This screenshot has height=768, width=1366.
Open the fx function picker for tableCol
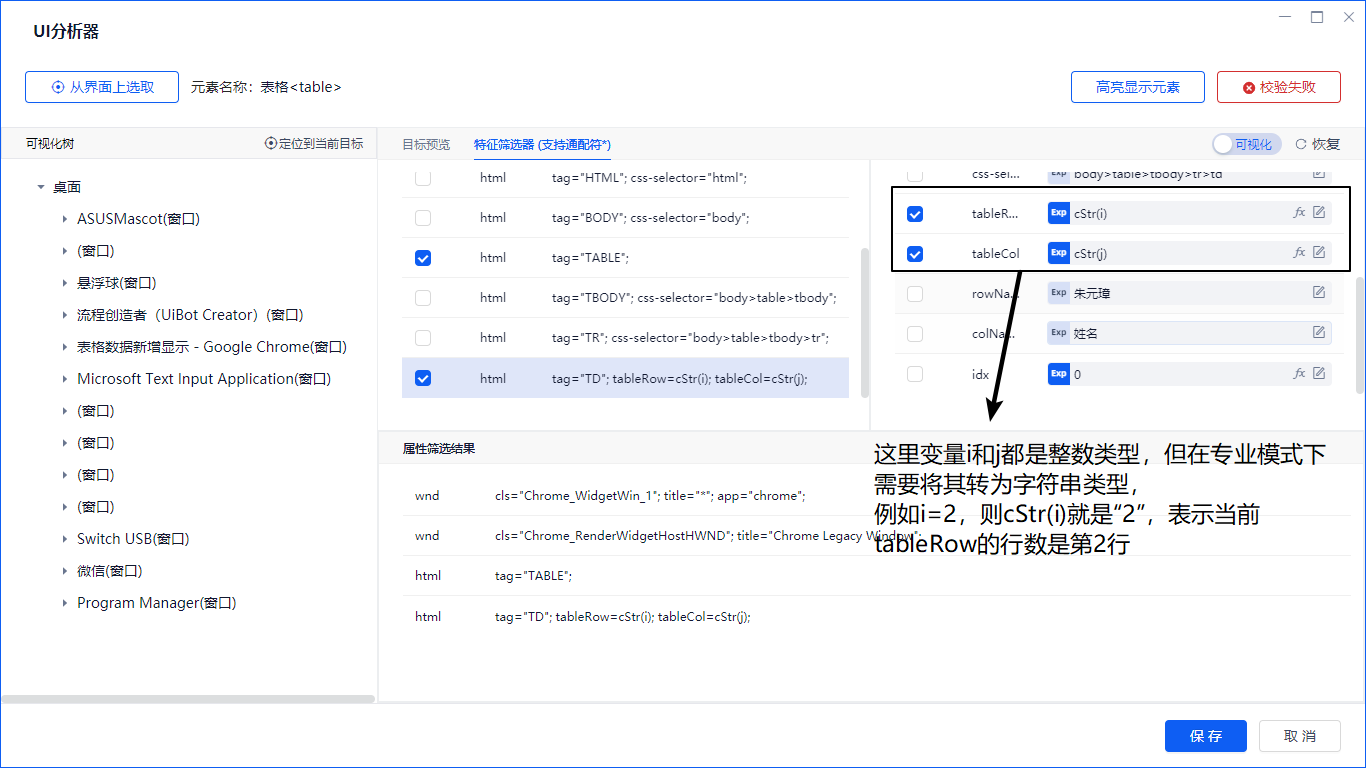click(x=1299, y=252)
